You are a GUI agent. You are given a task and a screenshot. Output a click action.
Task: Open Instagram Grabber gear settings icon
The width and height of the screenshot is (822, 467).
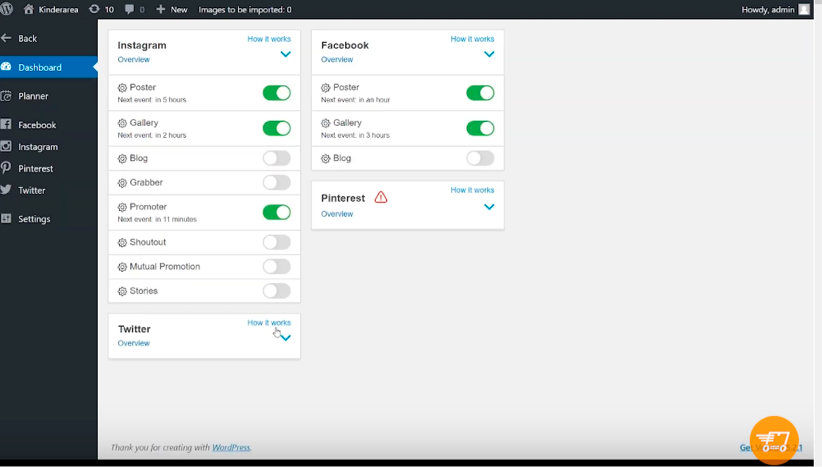tap(122, 183)
